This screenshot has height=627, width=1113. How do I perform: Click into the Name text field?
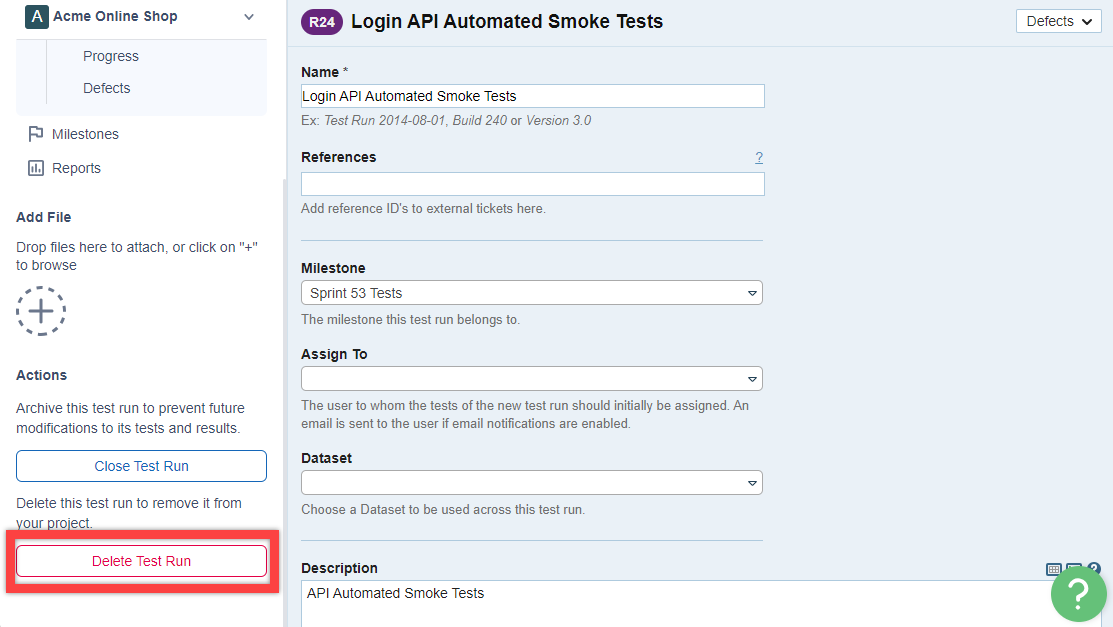(532, 96)
